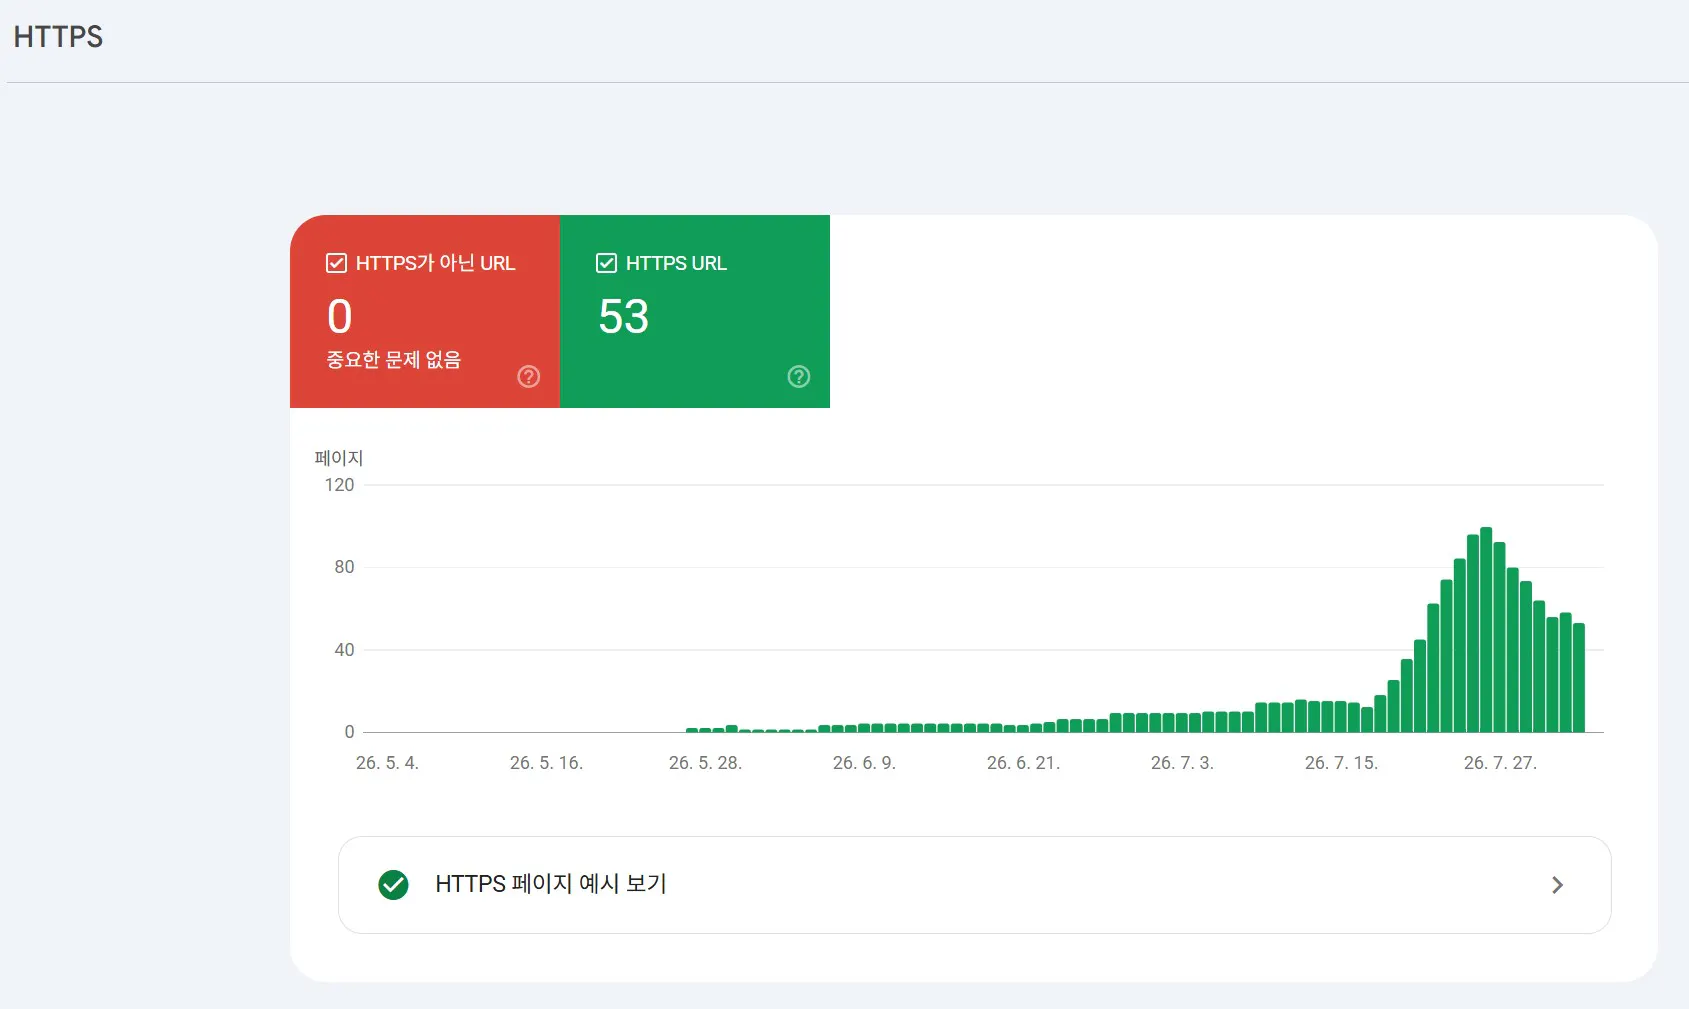Viewport: 1689px width, 1009px height.
Task: Toggle the HTTPS URL checkbox
Action: pos(606,263)
